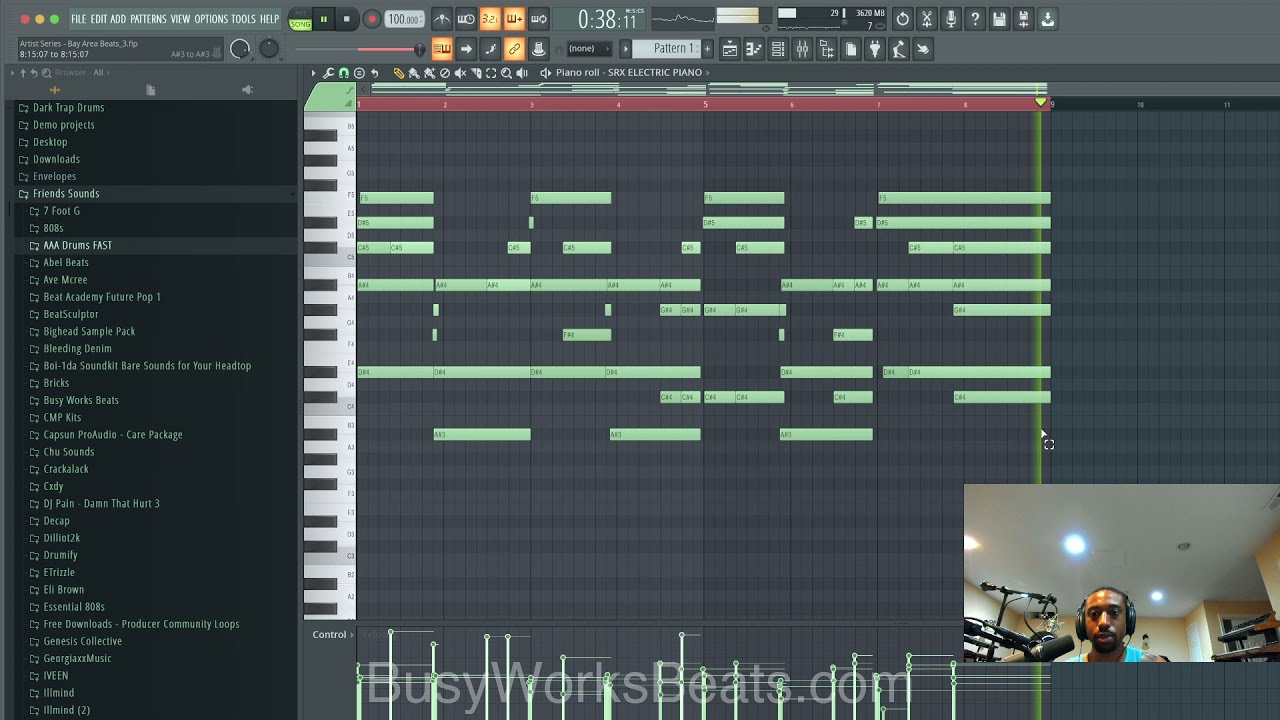This screenshot has height=720, width=1280.
Task: Open piano roll wrench tools menu
Action: click(328, 73)
